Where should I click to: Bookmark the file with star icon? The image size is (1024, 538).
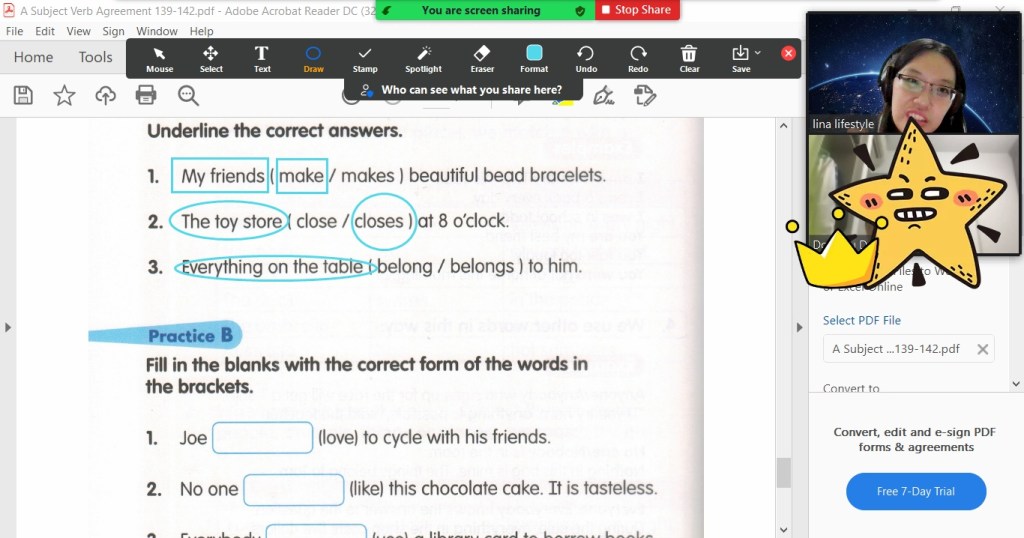(64, 95)
